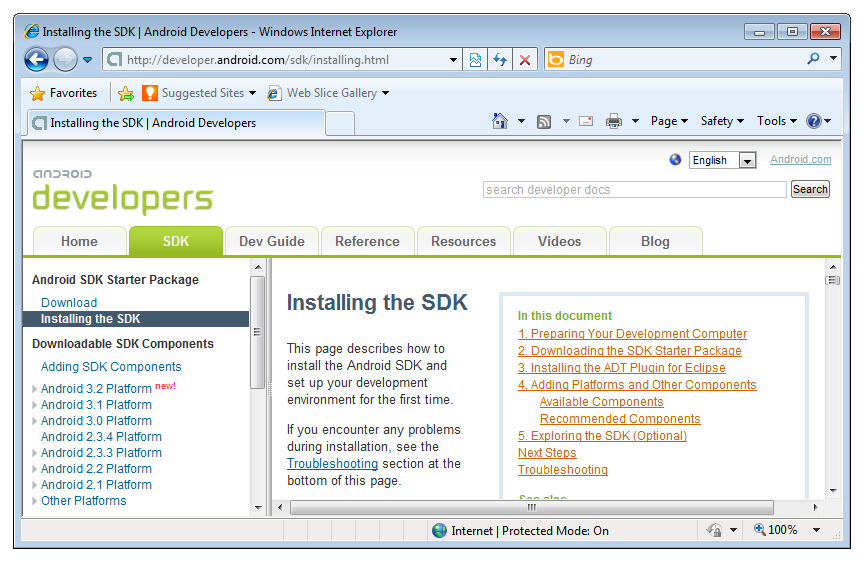Click the Search button
864x563 pixels.
pos(810,189)
